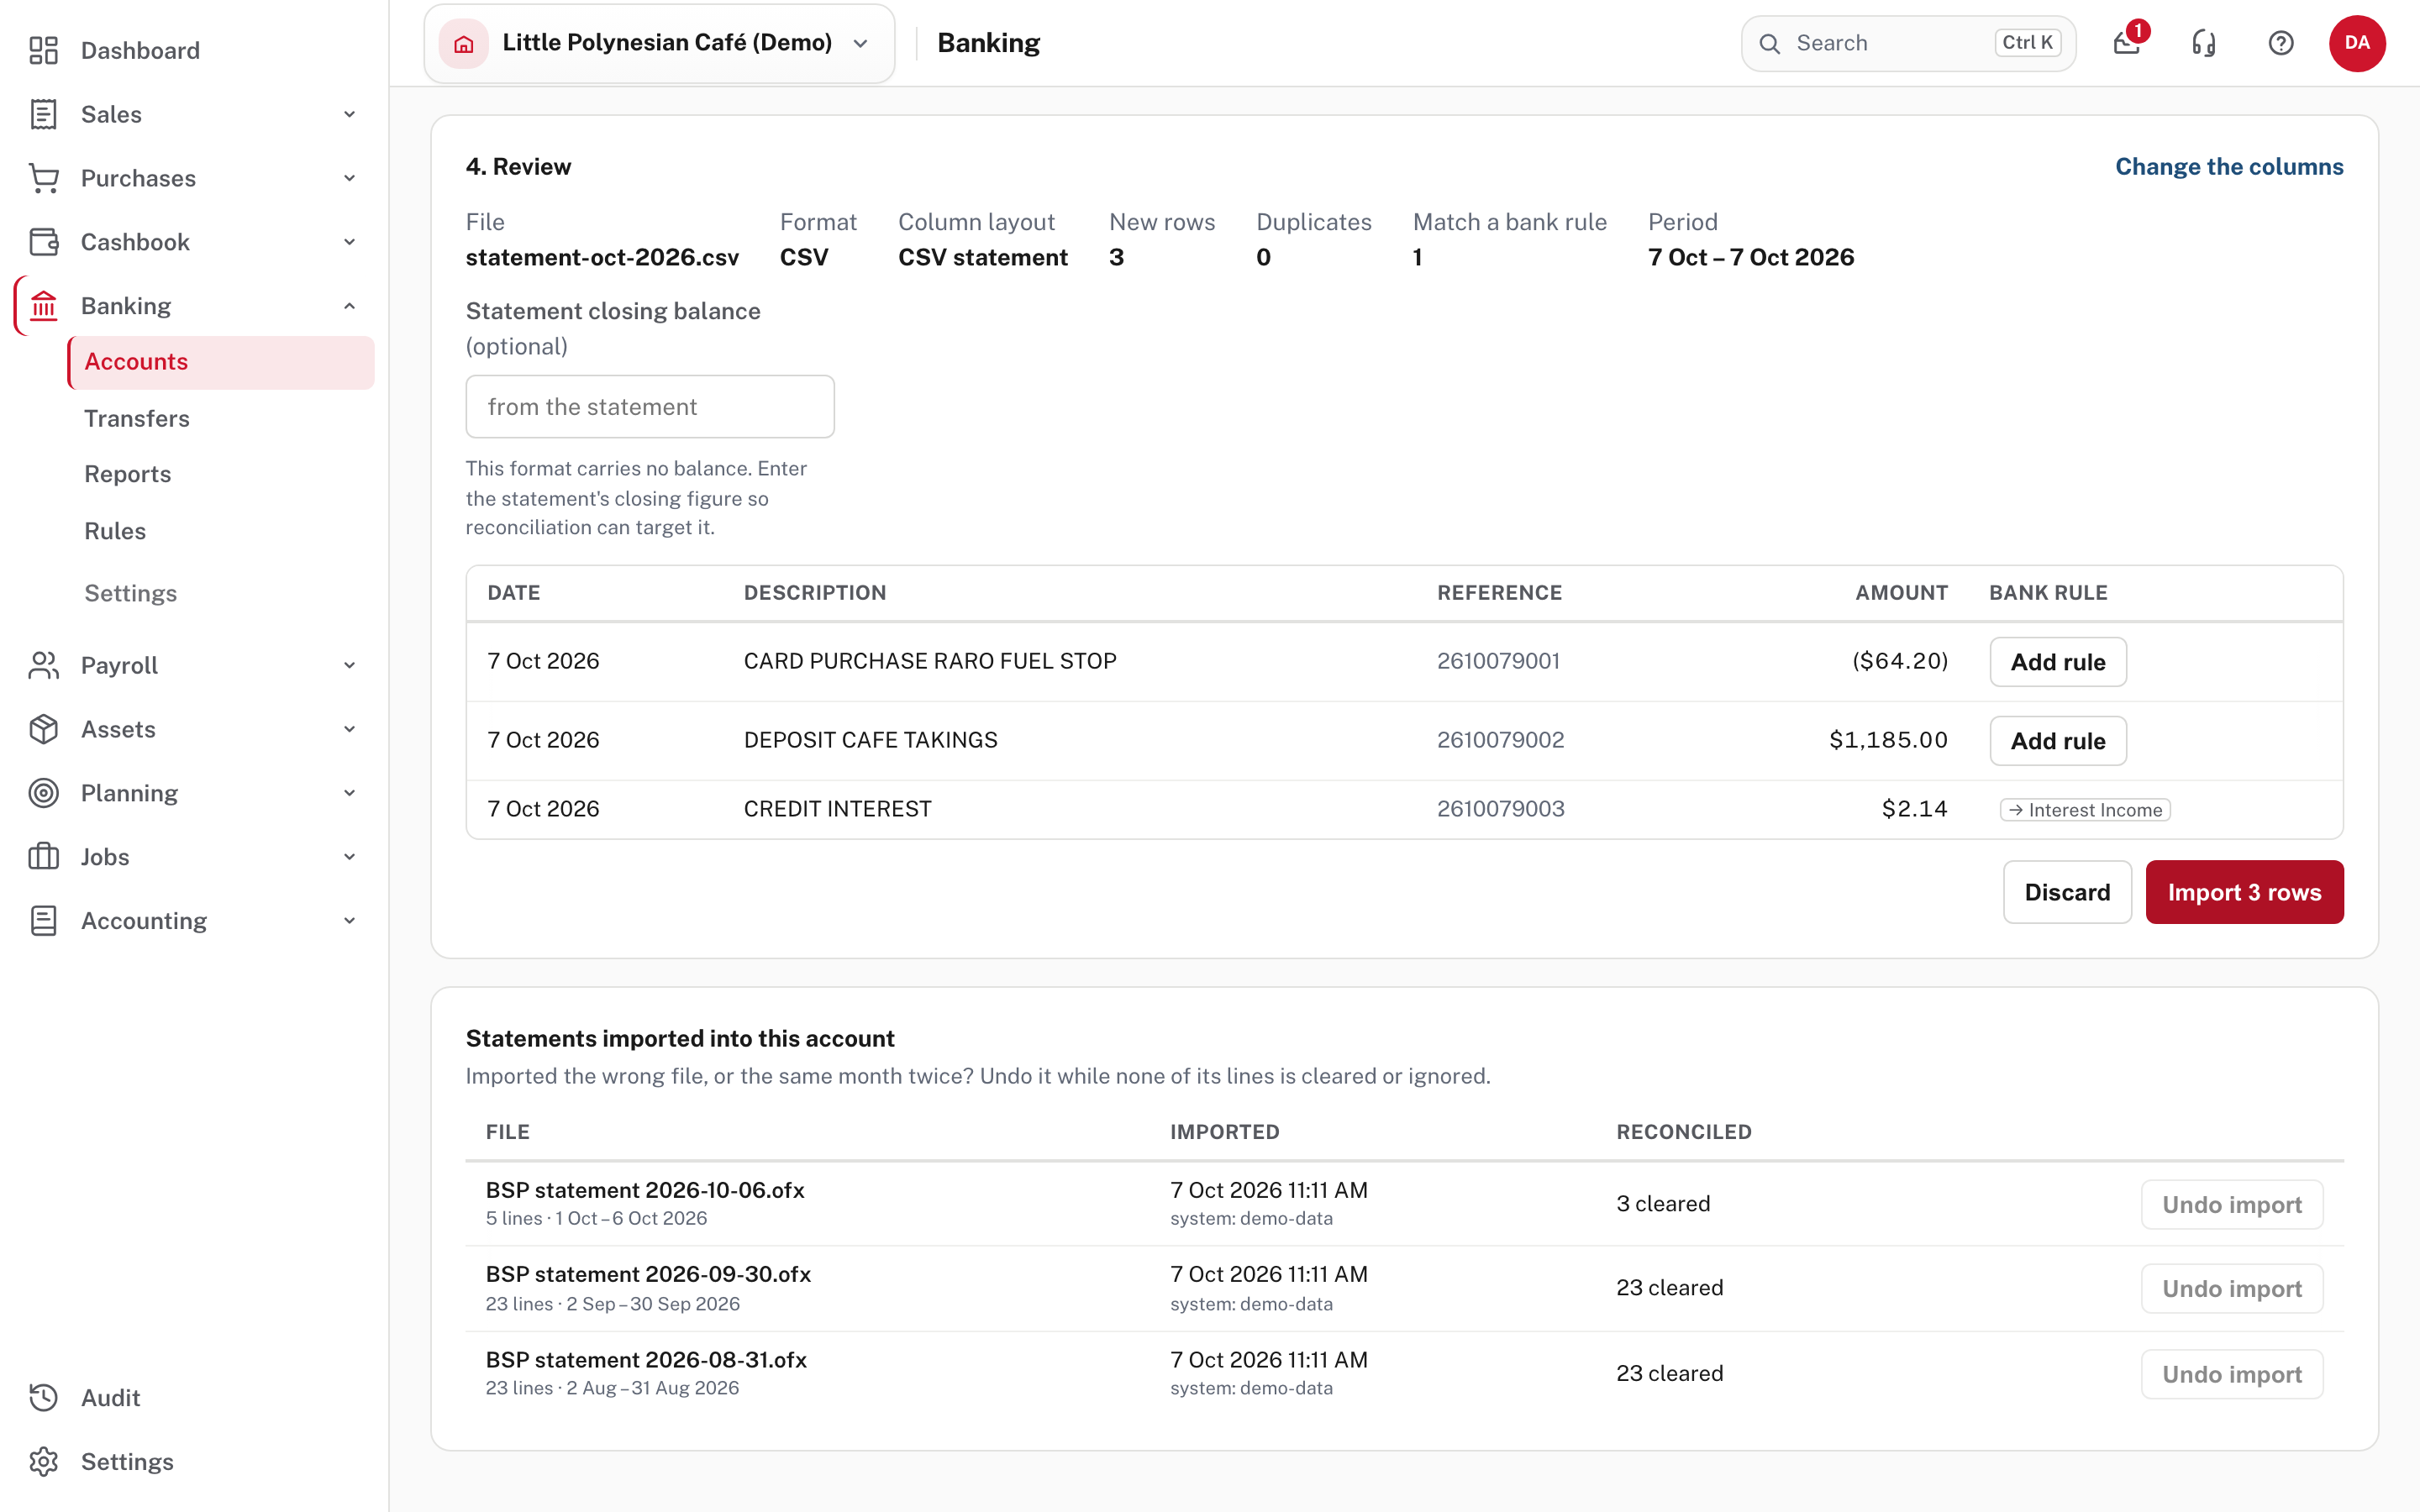2420x1512 pixels.
Task: Open the help question mark icon
Action: (2281, 43)
